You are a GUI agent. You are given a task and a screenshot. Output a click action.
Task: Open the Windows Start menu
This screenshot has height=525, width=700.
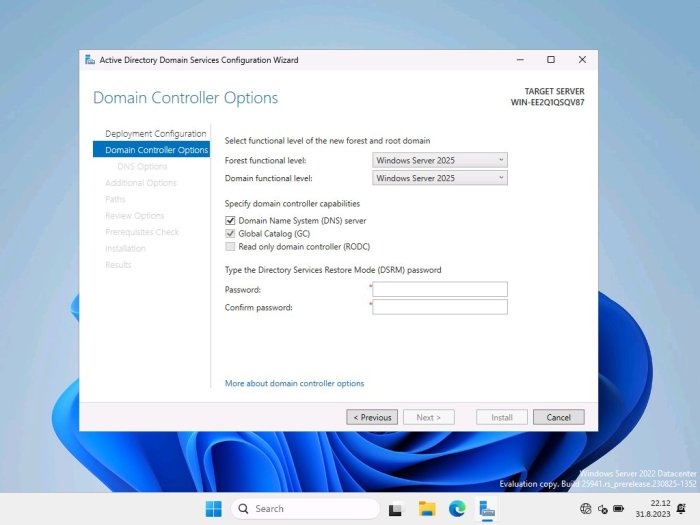(x=213, y=508)
